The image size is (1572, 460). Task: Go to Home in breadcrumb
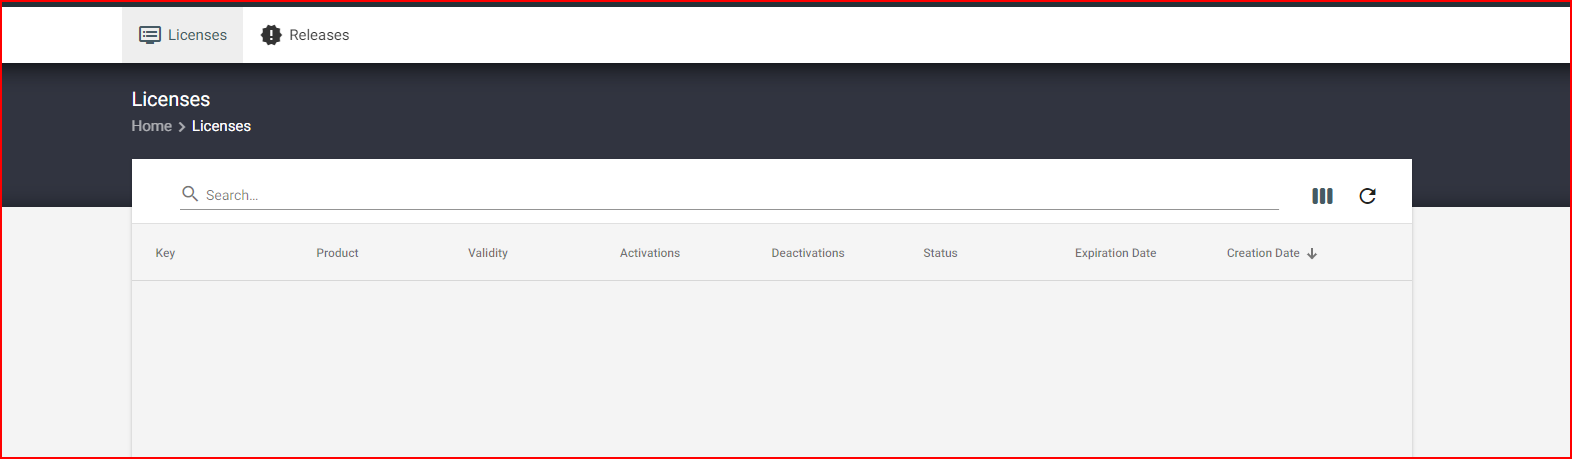pos(152,126)
